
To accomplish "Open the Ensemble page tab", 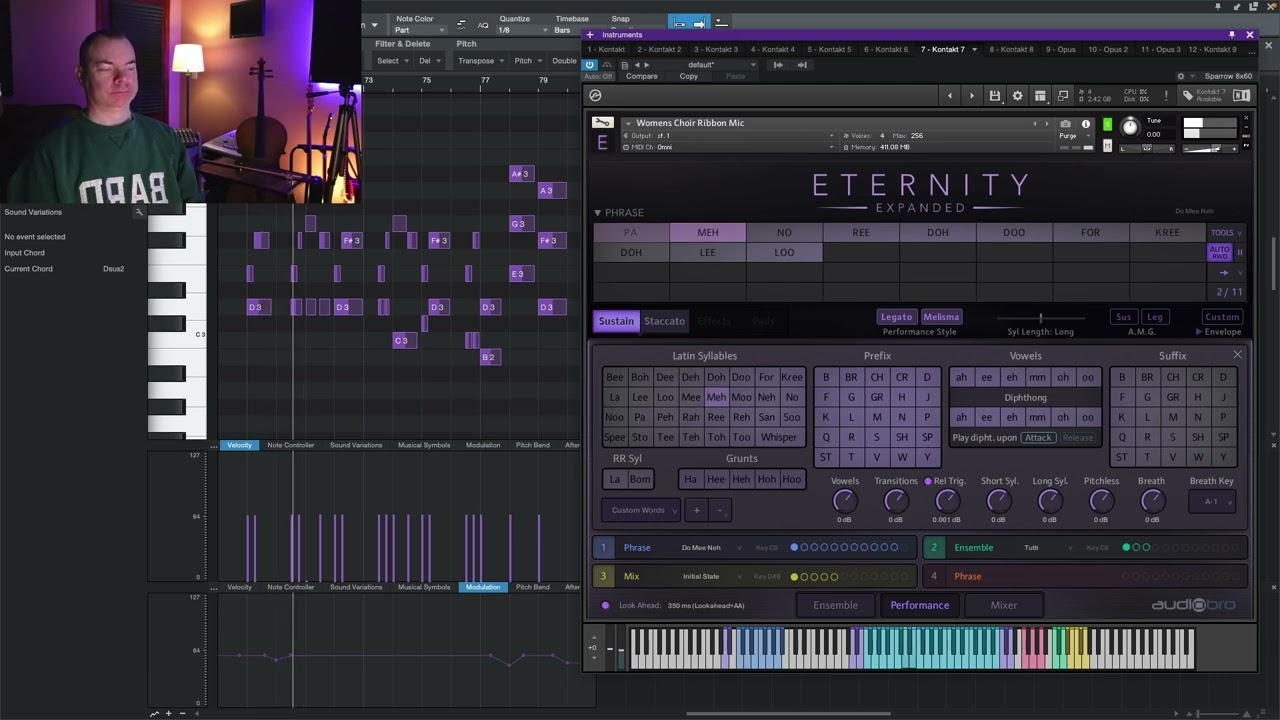I will [x=835, y=605].
